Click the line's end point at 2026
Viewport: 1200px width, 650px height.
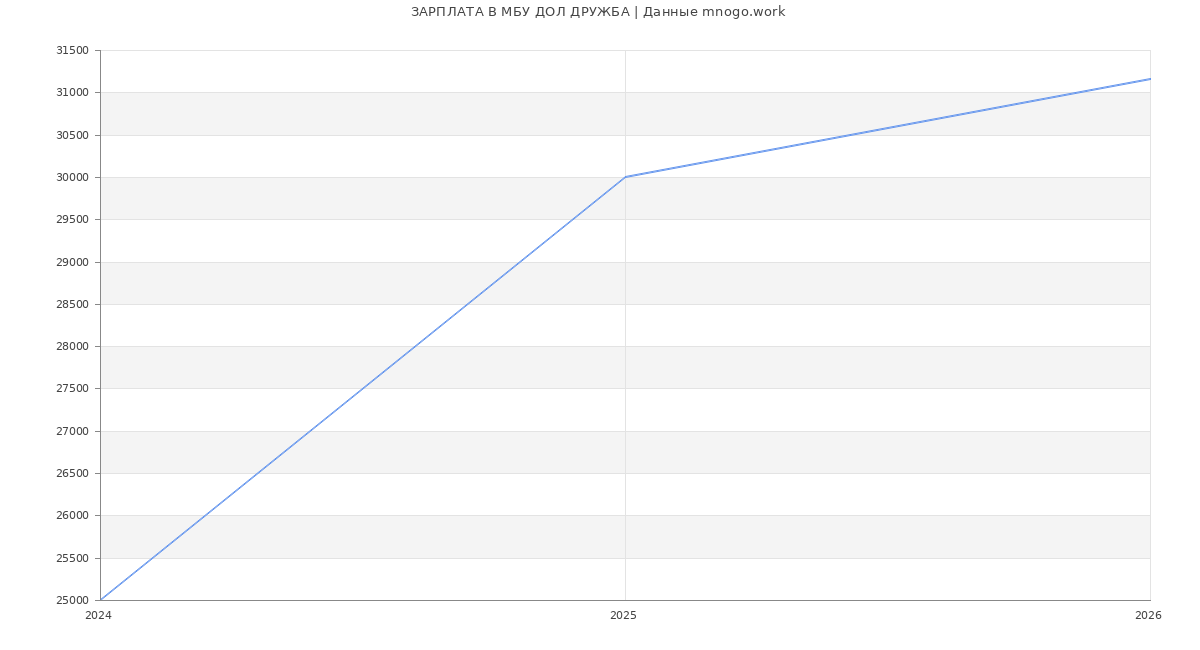click(1149, 79)
